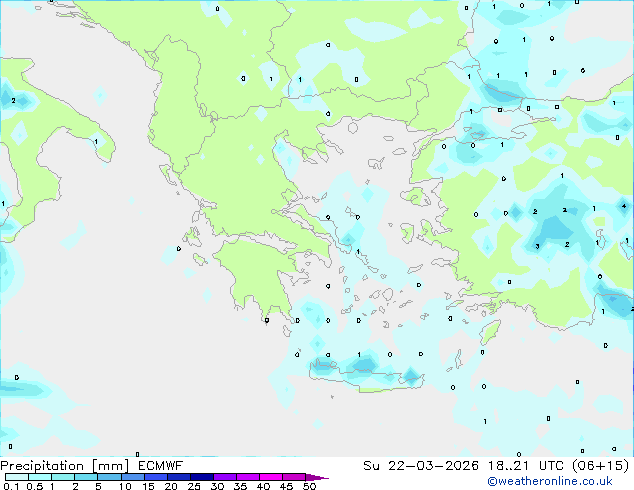The height and width of the screenshot is (490, 634).
Task: Click the 0.1–0.5 mm legend color swatch
Action: point(17,477)
